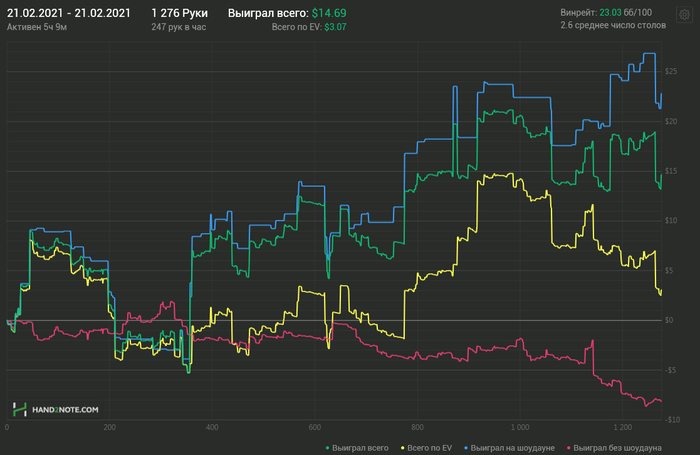Toggle the yellow 'Всего по EV' legend dot

[x=403, y=448]
